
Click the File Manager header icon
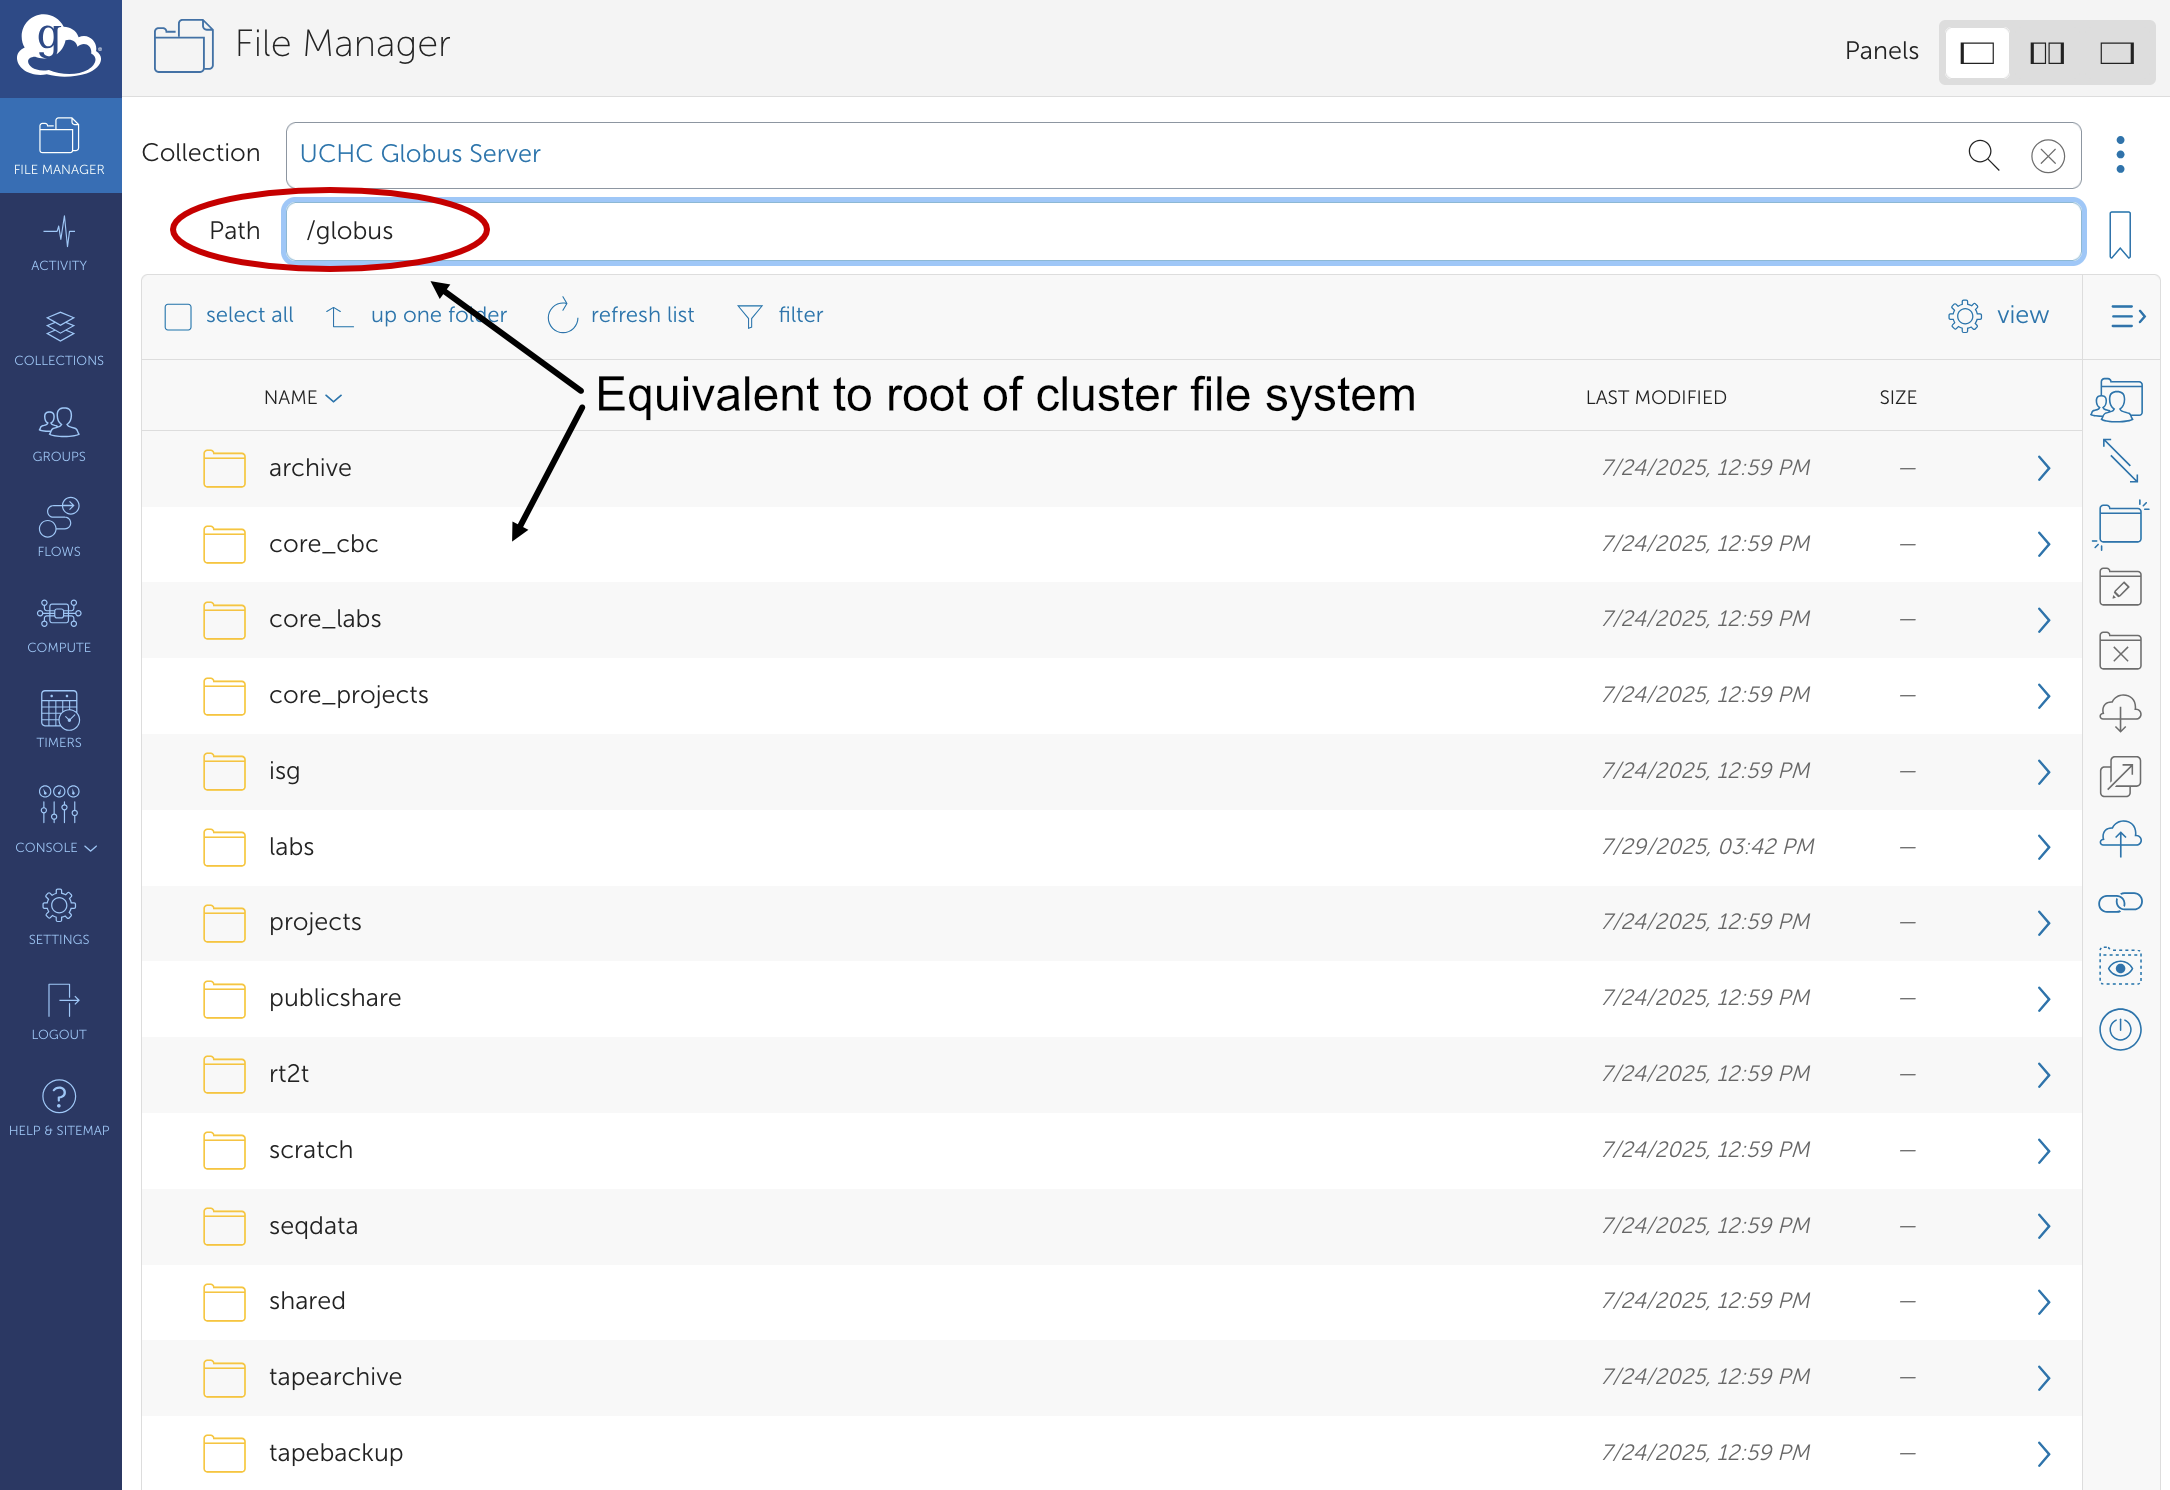pos(184,46)
